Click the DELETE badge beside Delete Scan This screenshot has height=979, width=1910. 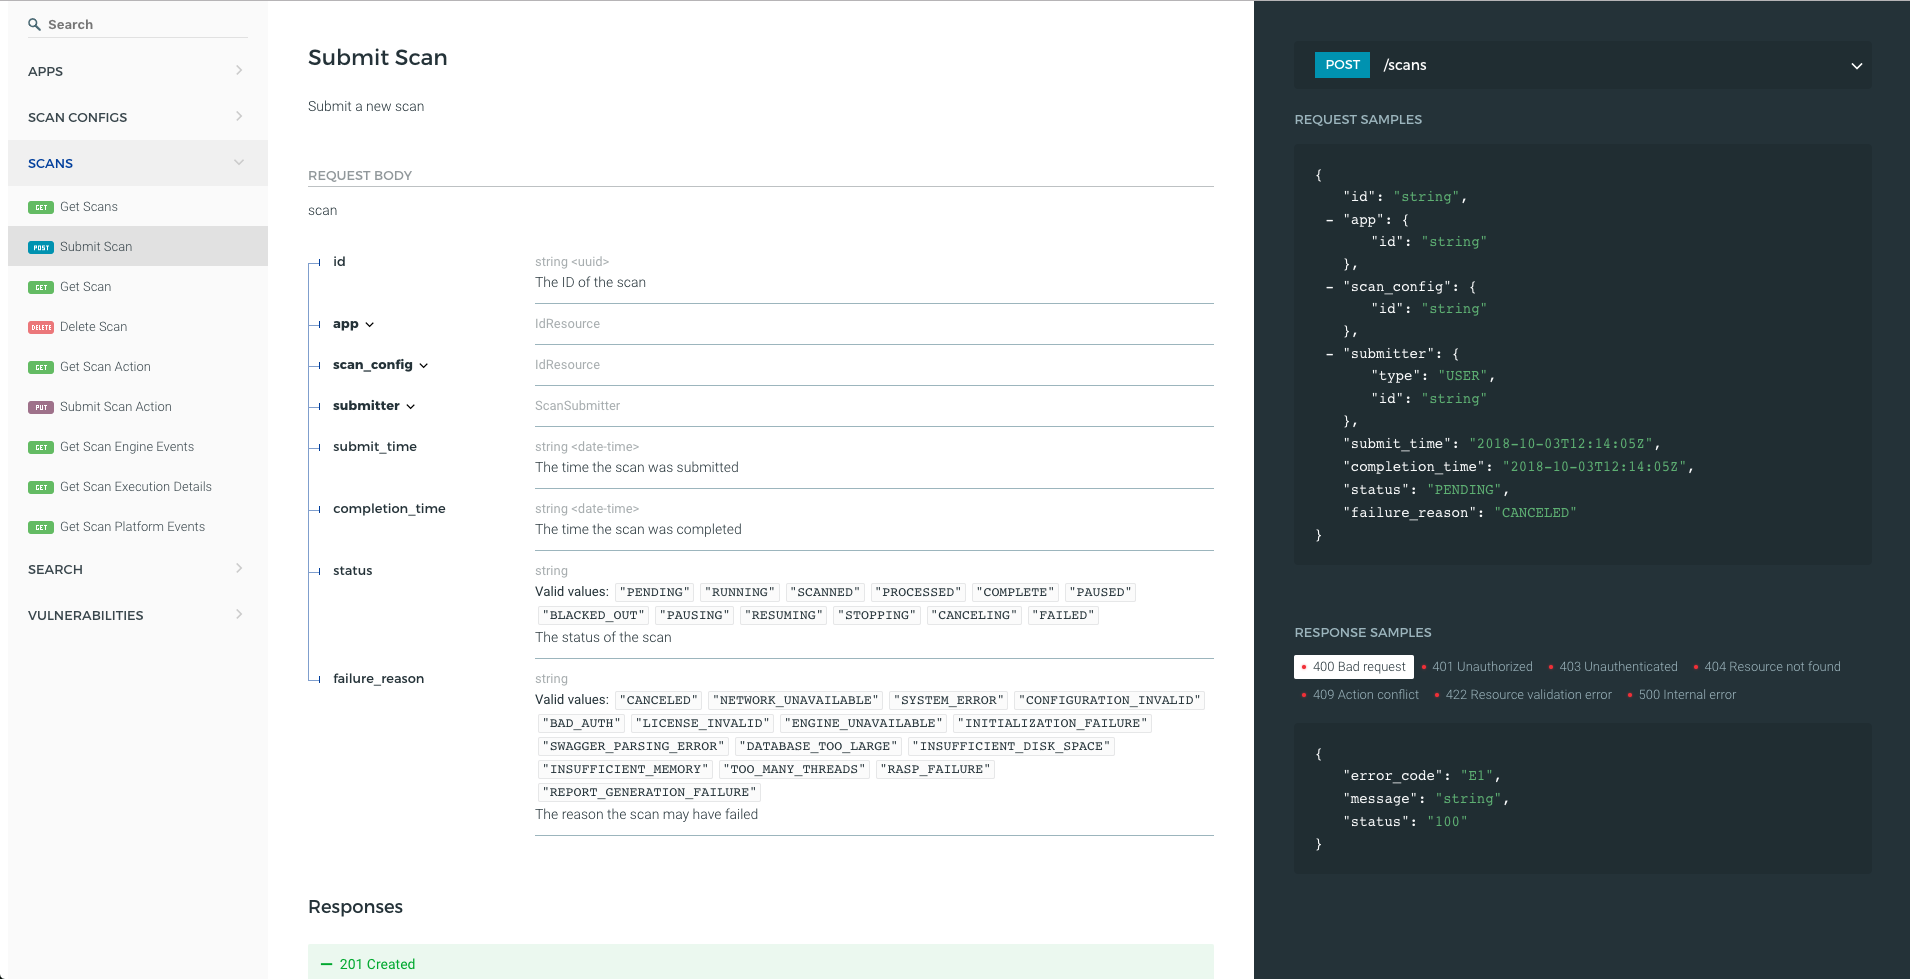pyautogui.click(x=41, y=327)
